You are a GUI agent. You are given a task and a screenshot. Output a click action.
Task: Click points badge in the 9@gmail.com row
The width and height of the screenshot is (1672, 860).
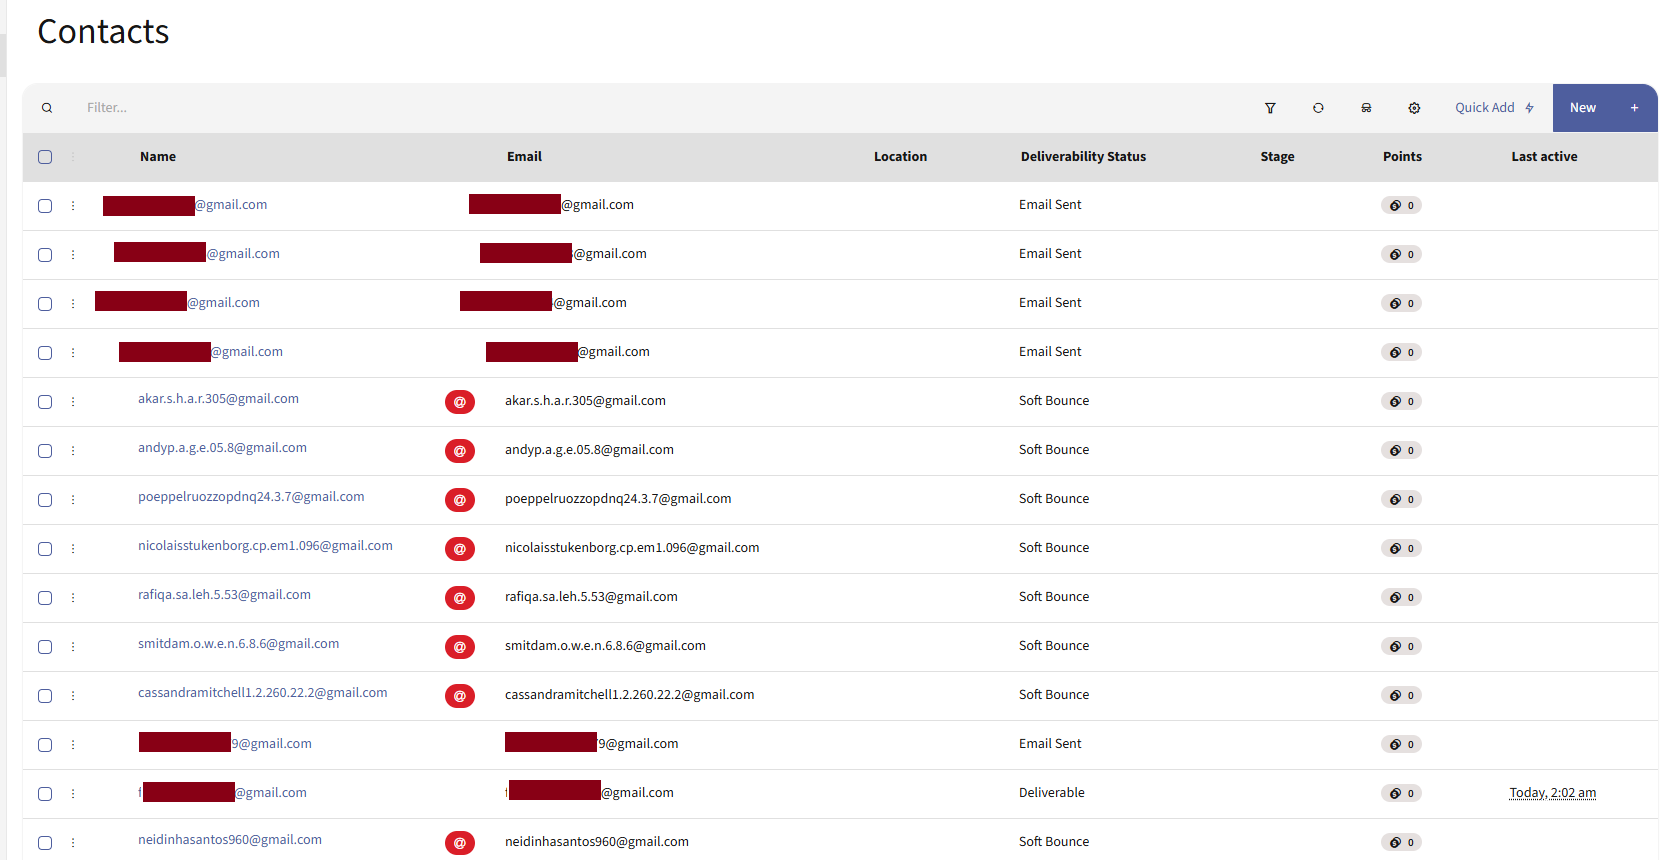1401,744
